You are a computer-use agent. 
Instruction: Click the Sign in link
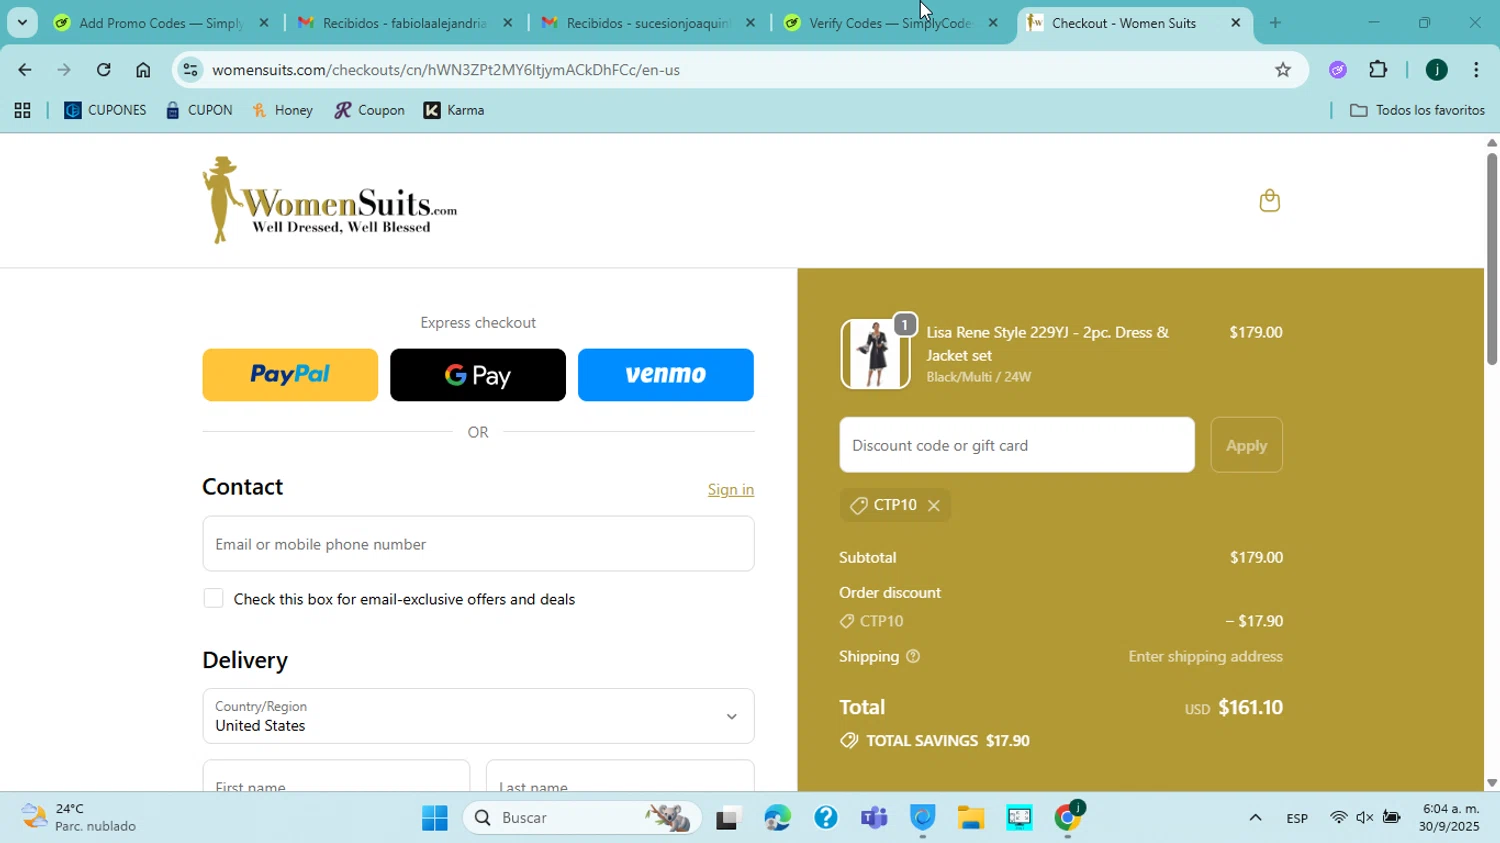tap(731, 490)
